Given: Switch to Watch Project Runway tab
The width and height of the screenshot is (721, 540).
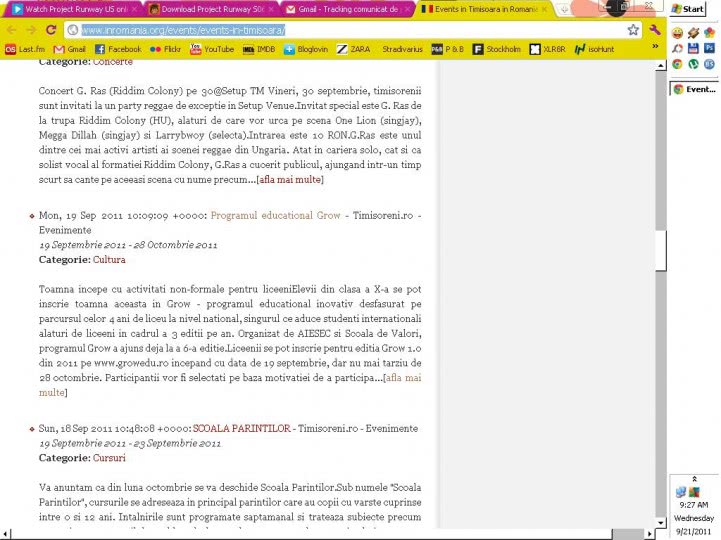Looking at the screenshot, I should (x=68, y=9).
